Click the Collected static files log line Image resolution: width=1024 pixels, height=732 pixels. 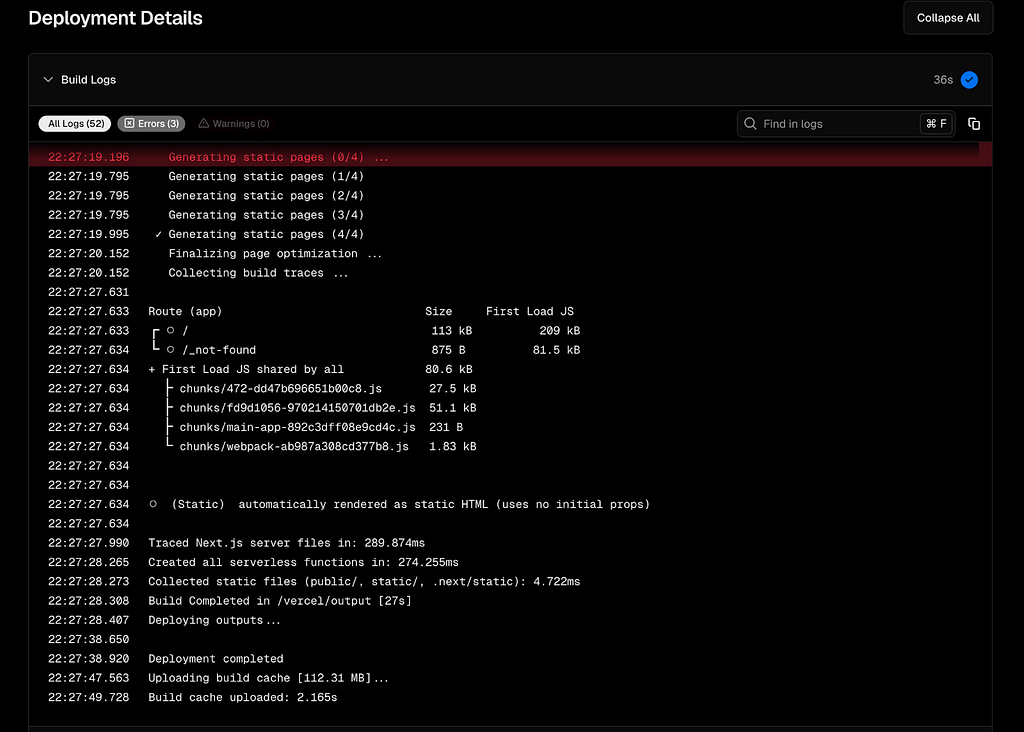pos(510,581)
